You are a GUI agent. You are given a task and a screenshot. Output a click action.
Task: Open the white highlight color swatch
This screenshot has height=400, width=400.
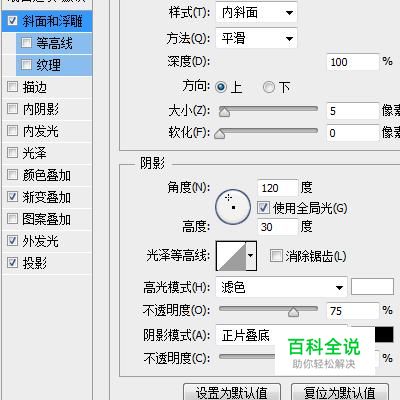point(372,287)
